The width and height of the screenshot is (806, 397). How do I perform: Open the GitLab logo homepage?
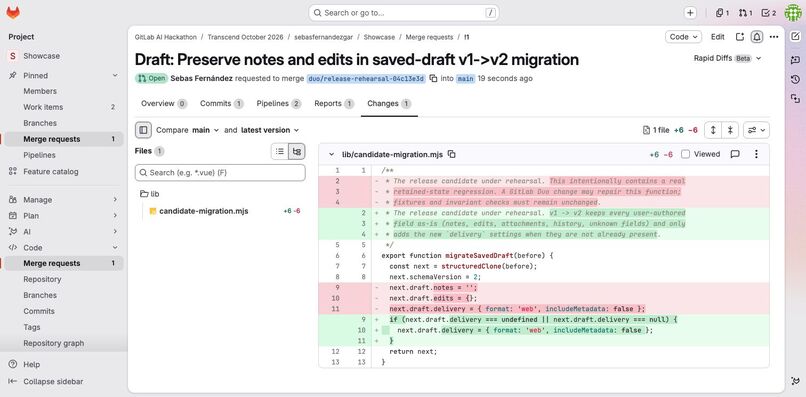[13, 13]
